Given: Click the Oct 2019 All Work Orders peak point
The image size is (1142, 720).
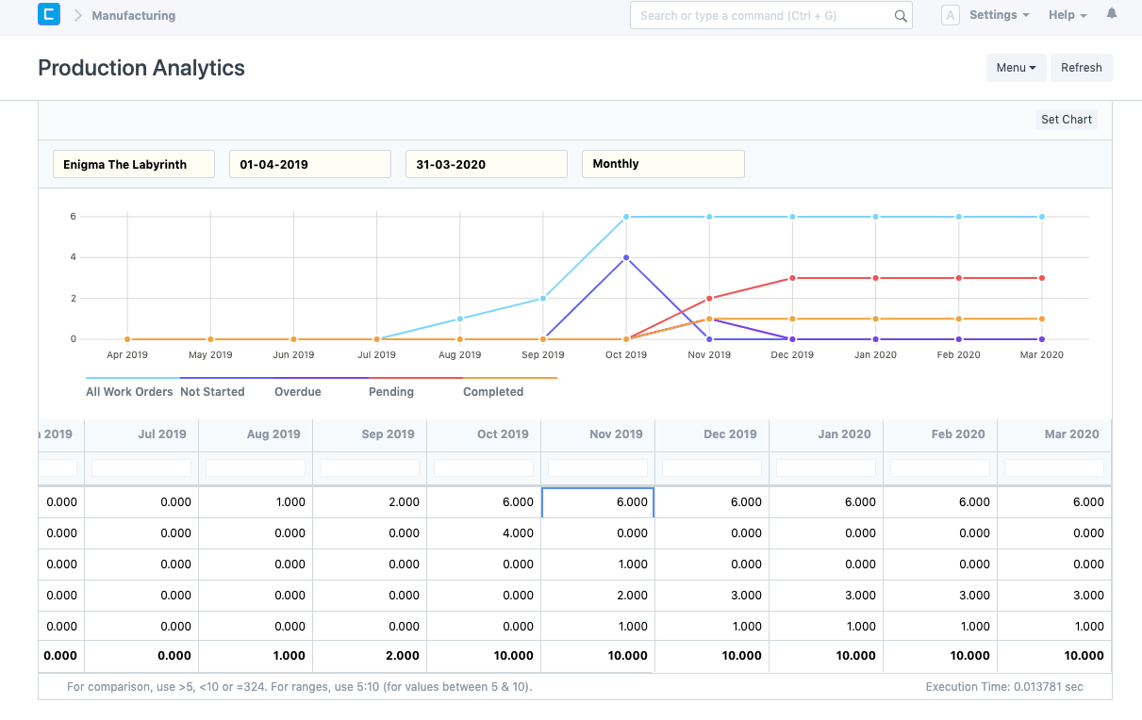Looking at the screenshot, I should pyautogui.click(x=626, y=216).
